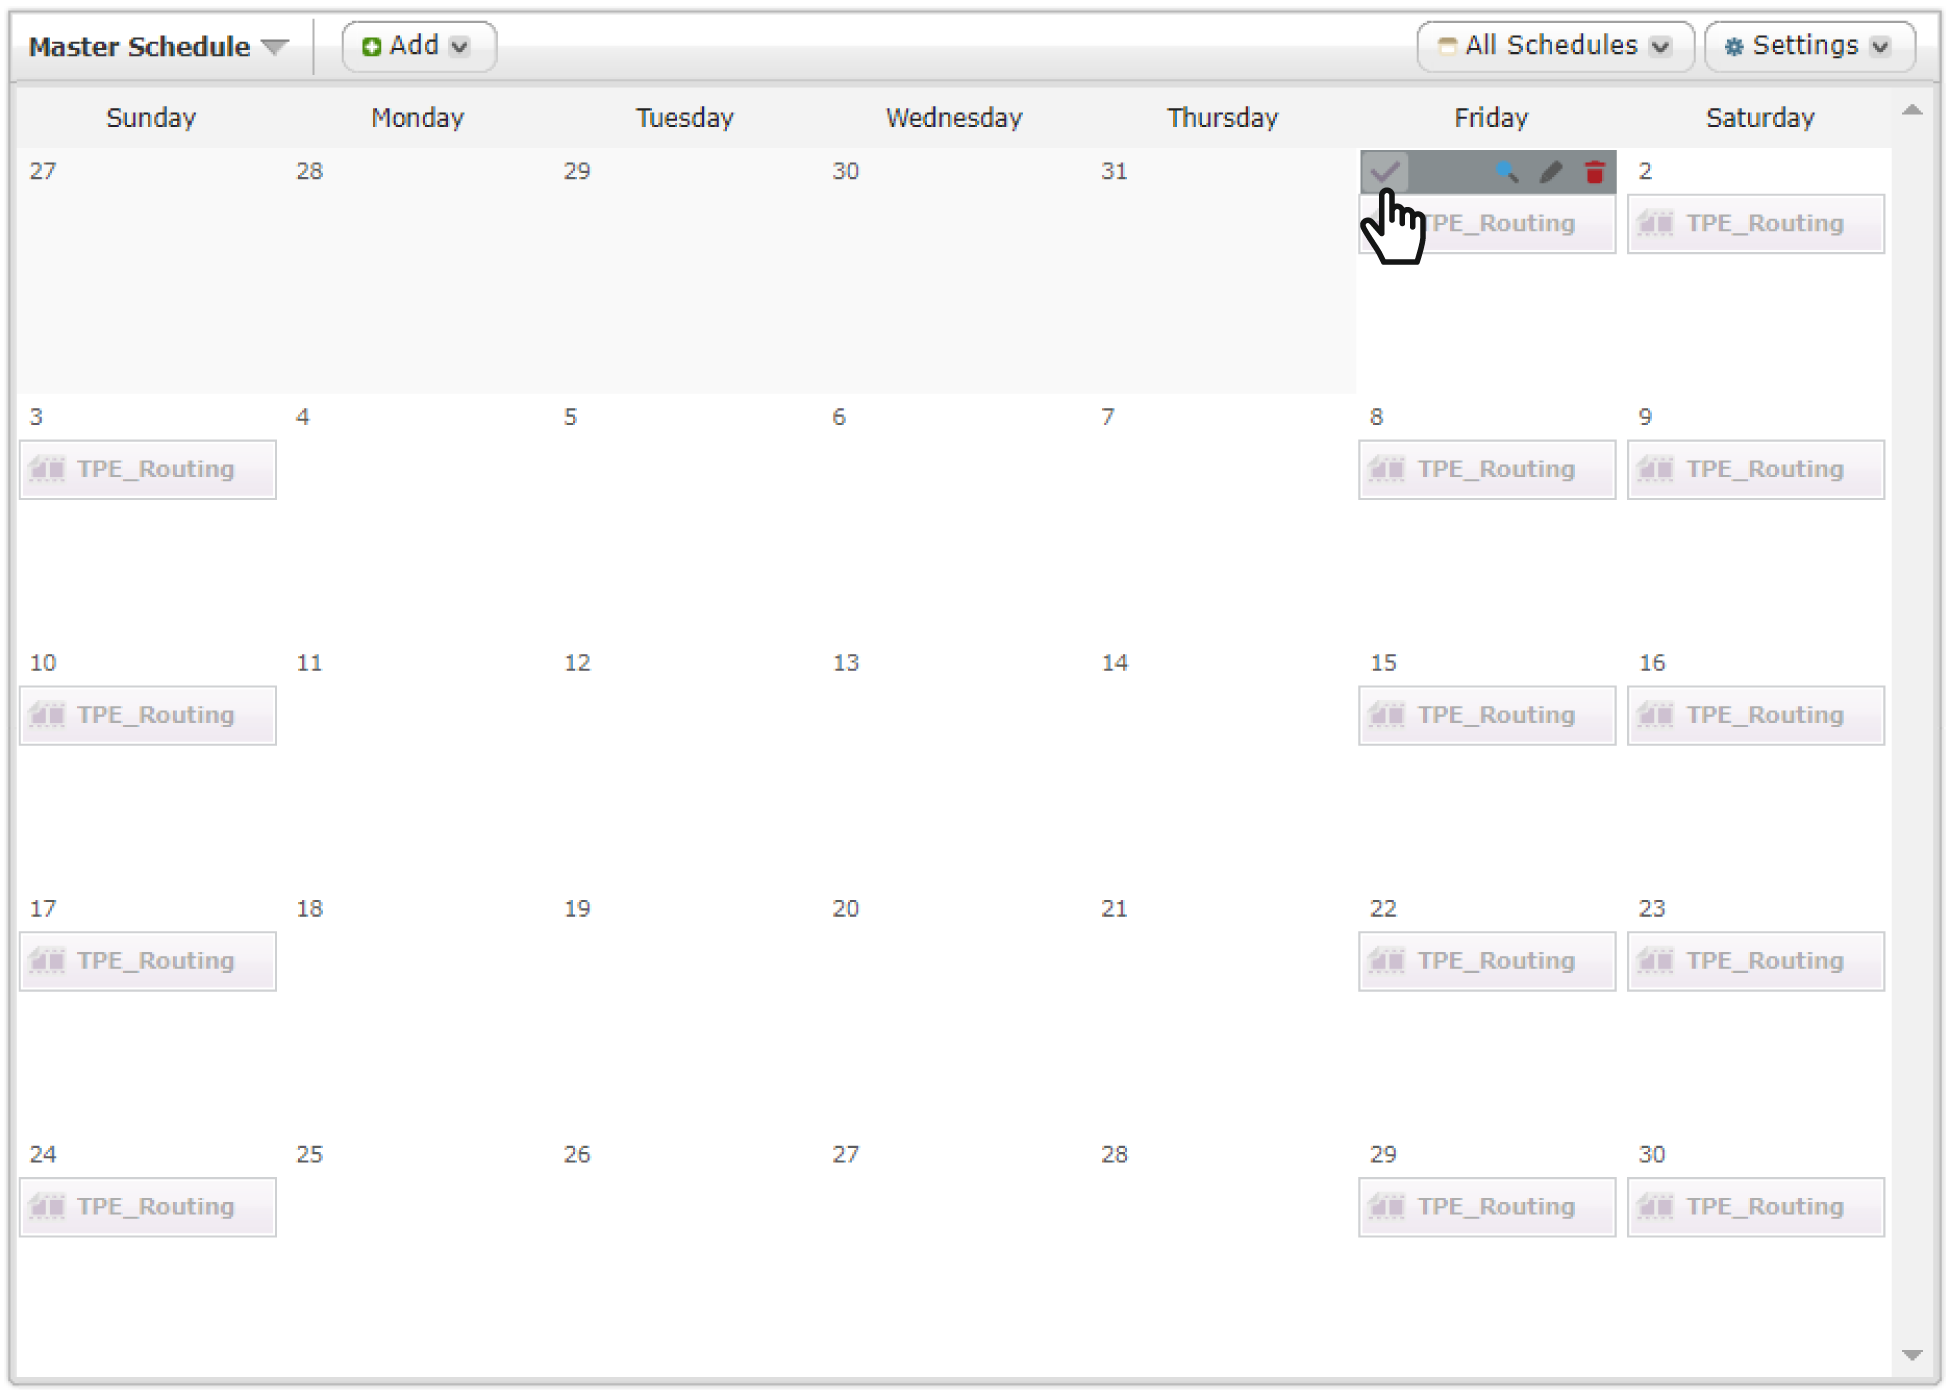Select day 13 on the calendar
This screenshot has width=1948, height=1394.
846,663
